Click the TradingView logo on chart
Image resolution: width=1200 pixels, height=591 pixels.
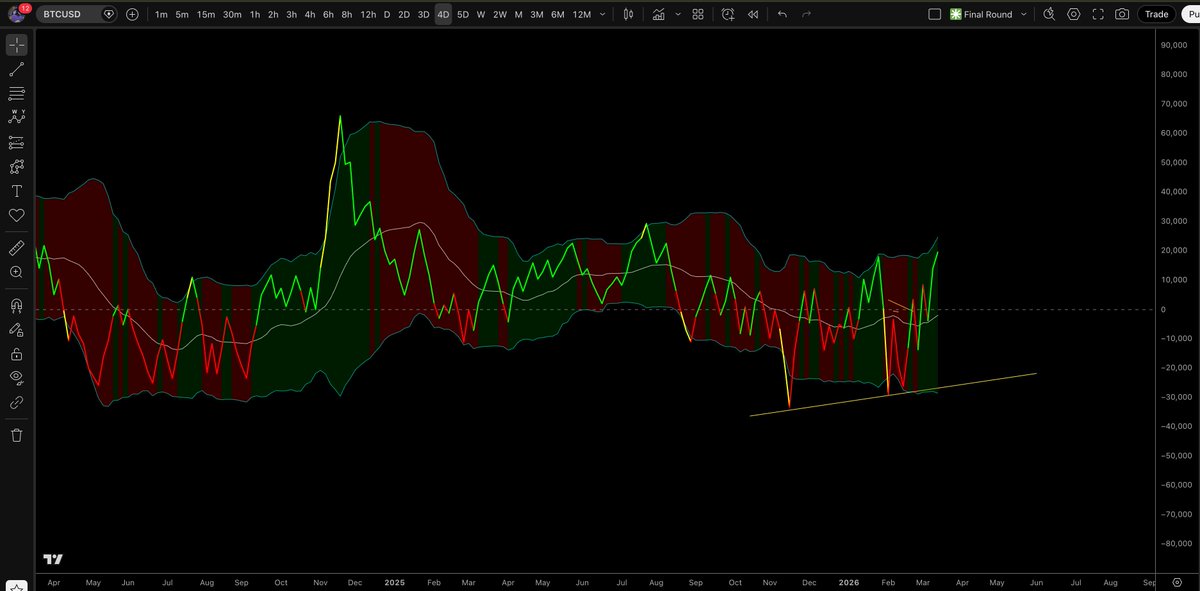click(x=53, y=560)
